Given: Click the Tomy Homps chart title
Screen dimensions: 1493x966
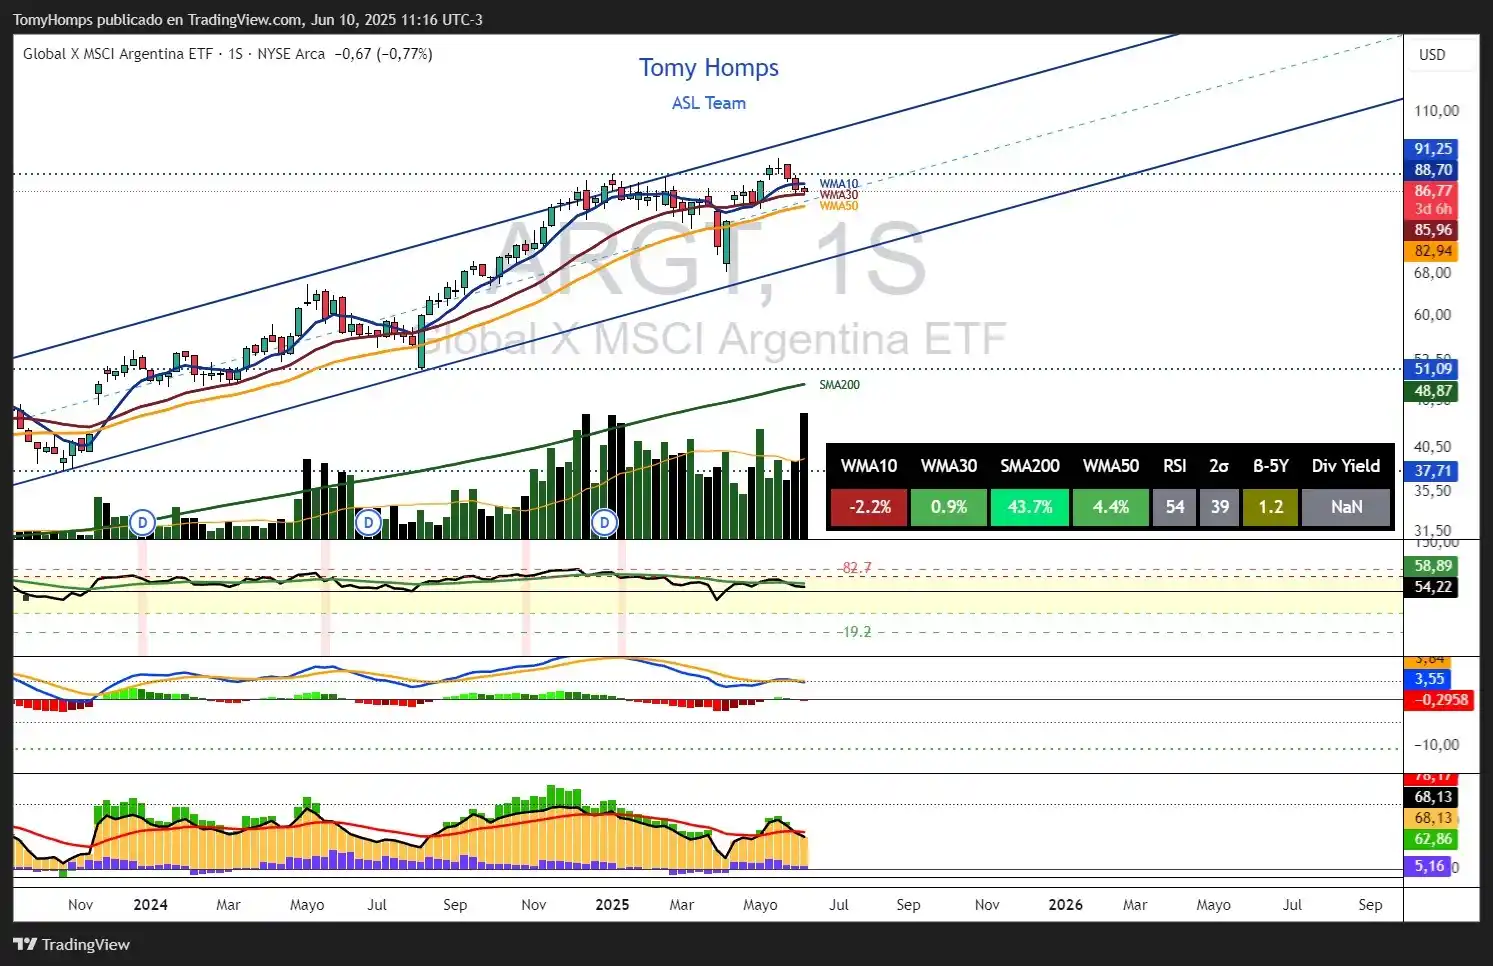Looking at the screenshot, I should [709, 68].
